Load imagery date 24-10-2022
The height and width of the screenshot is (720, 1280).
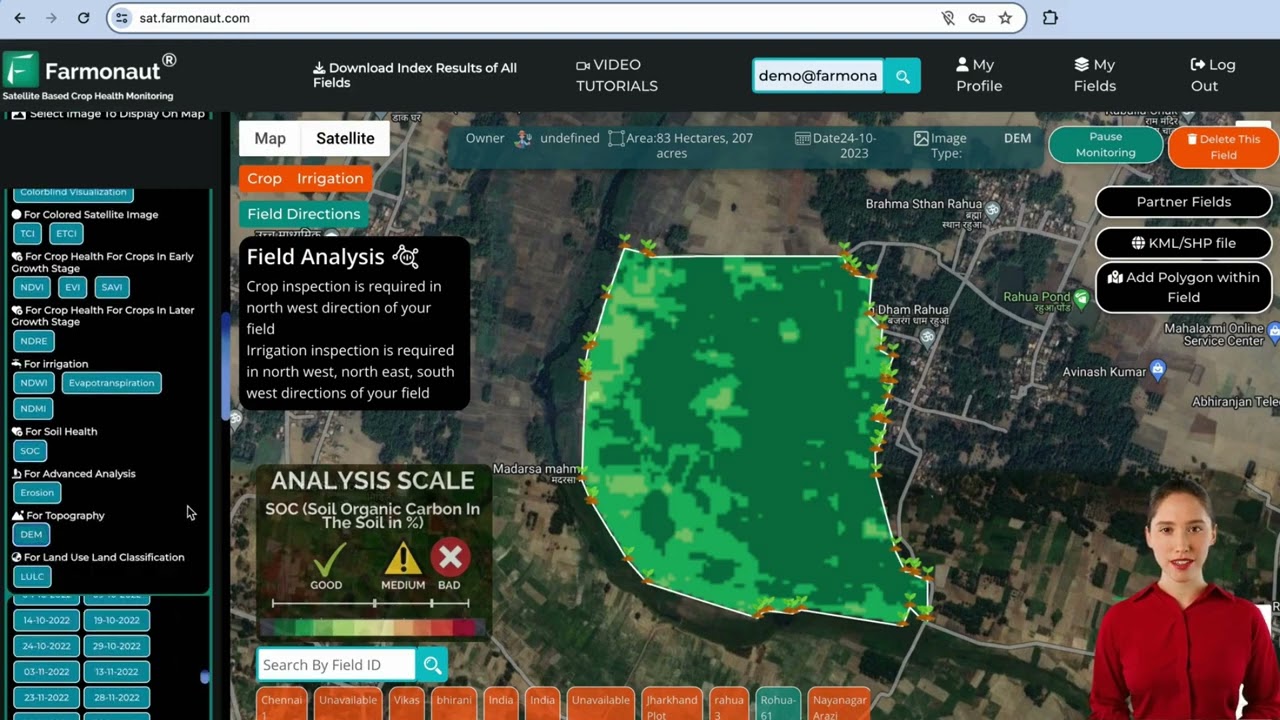(x=47, y=646)
